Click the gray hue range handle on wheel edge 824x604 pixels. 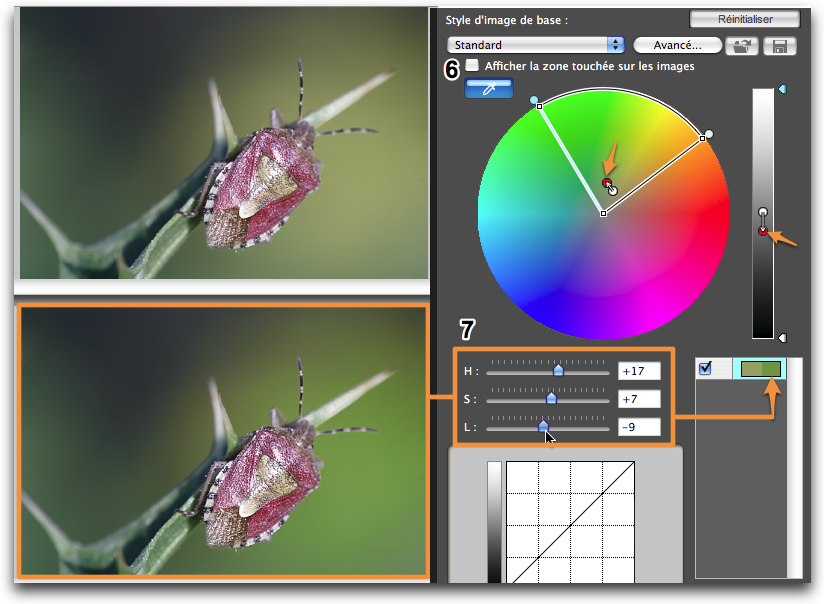[709, 134]
